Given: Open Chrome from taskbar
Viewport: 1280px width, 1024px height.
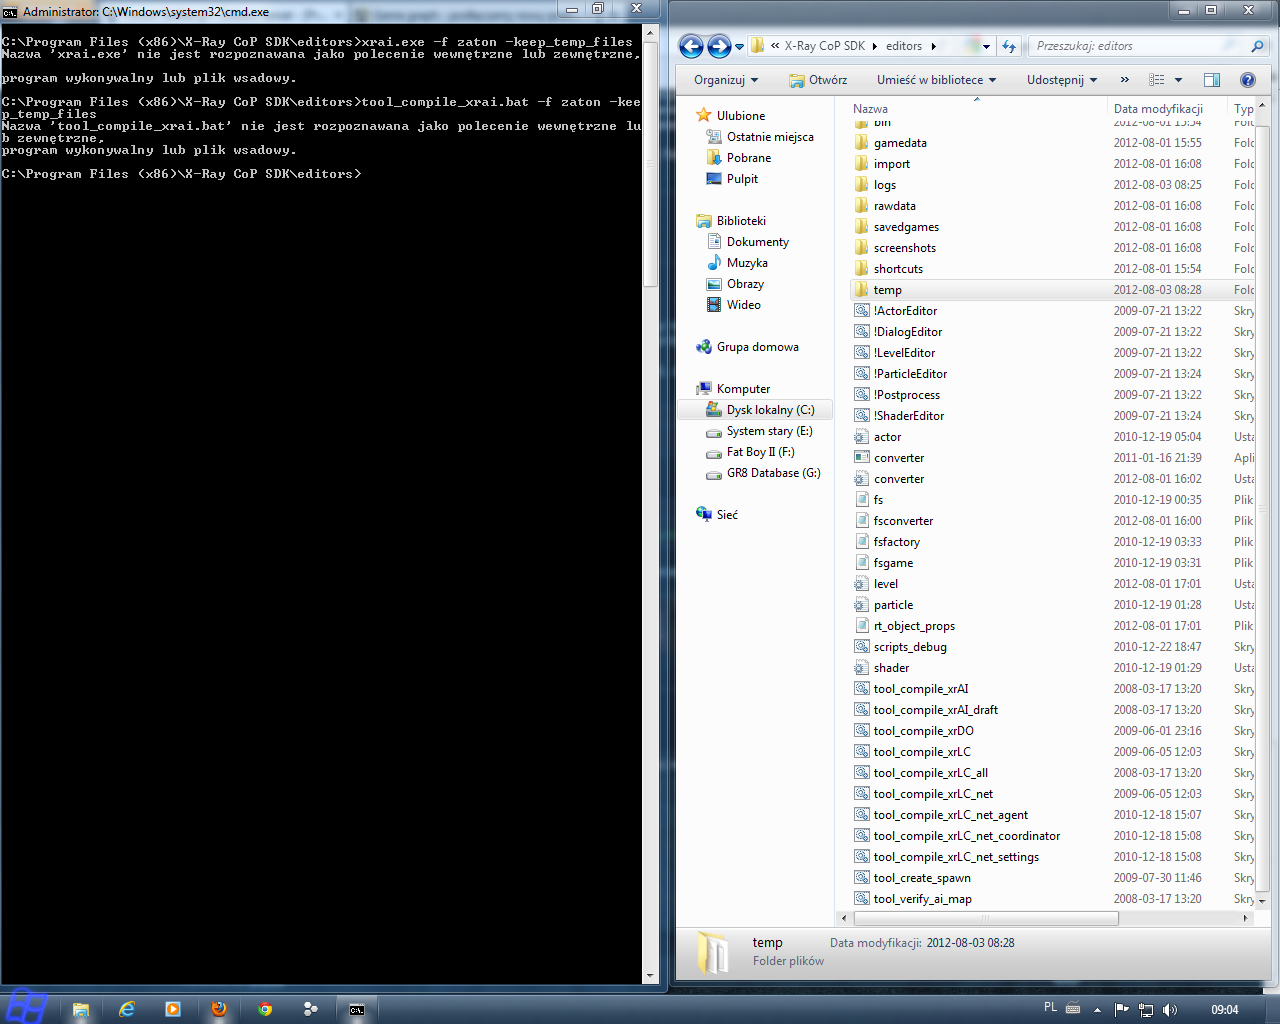Looking at the screenshot, I should tap(265, 1009).
